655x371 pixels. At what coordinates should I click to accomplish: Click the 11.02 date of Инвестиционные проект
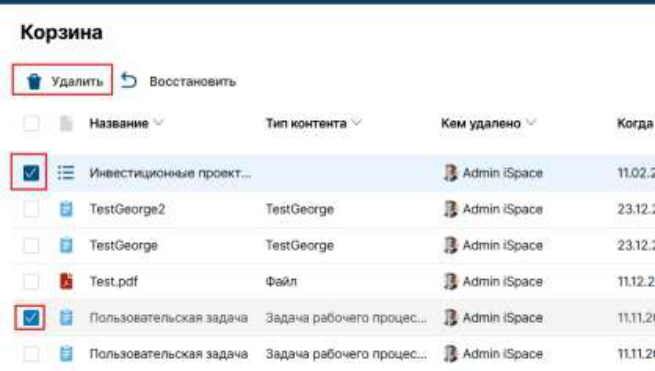click(x=636, y=173)
